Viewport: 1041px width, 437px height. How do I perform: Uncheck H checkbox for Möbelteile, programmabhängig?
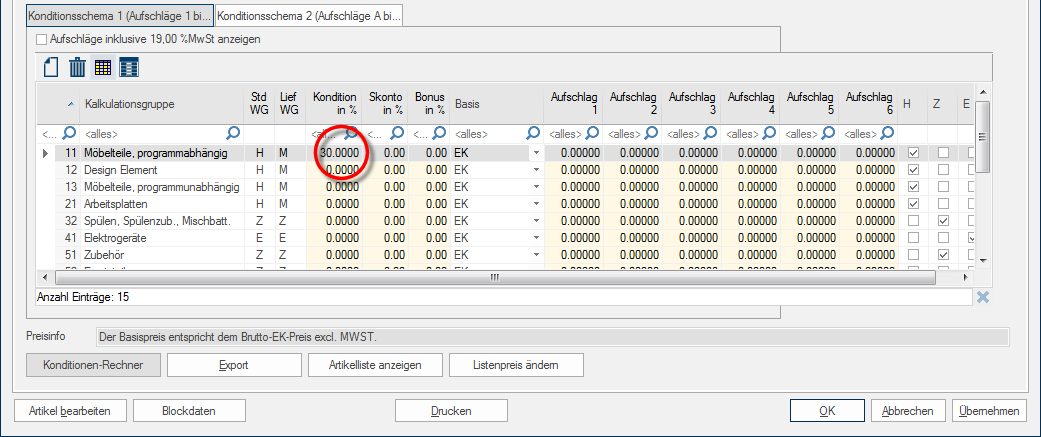912,153
